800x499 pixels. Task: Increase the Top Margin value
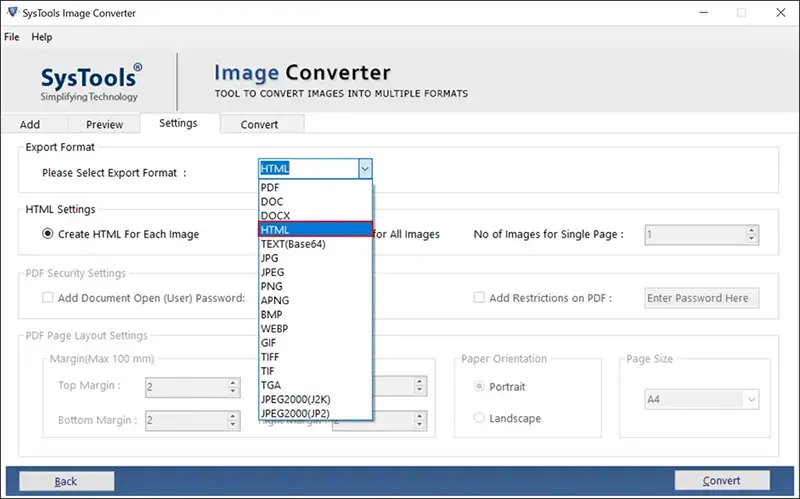pyautogui.click(x=233, y=383)
